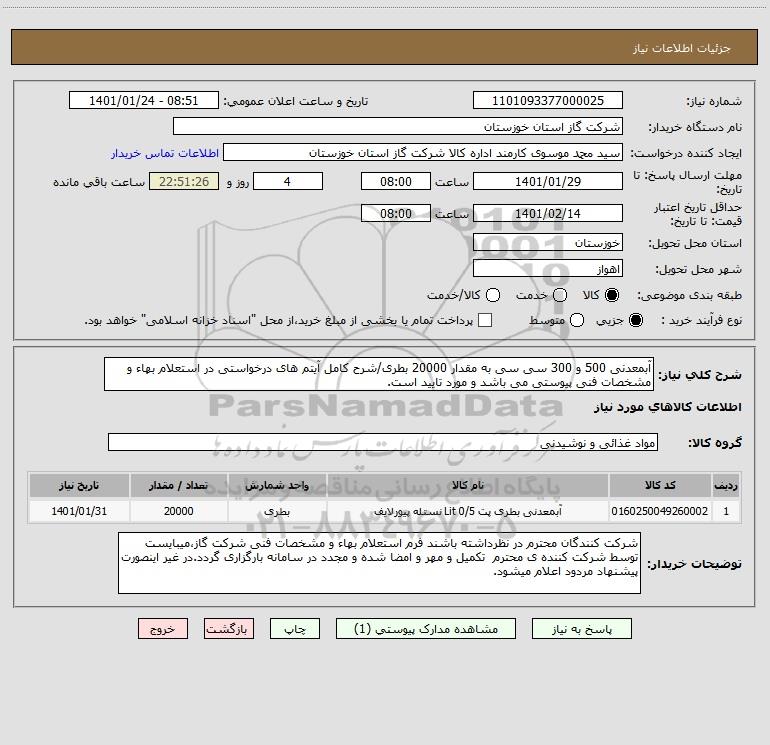Click remaining time field 22:51:26
770x745 pixels.
point(184,181)
